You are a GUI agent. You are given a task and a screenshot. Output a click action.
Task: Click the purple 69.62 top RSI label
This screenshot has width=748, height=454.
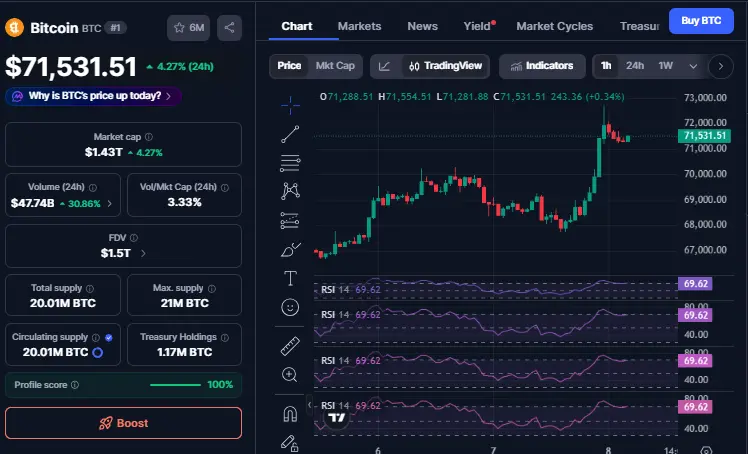click(695, 284)
